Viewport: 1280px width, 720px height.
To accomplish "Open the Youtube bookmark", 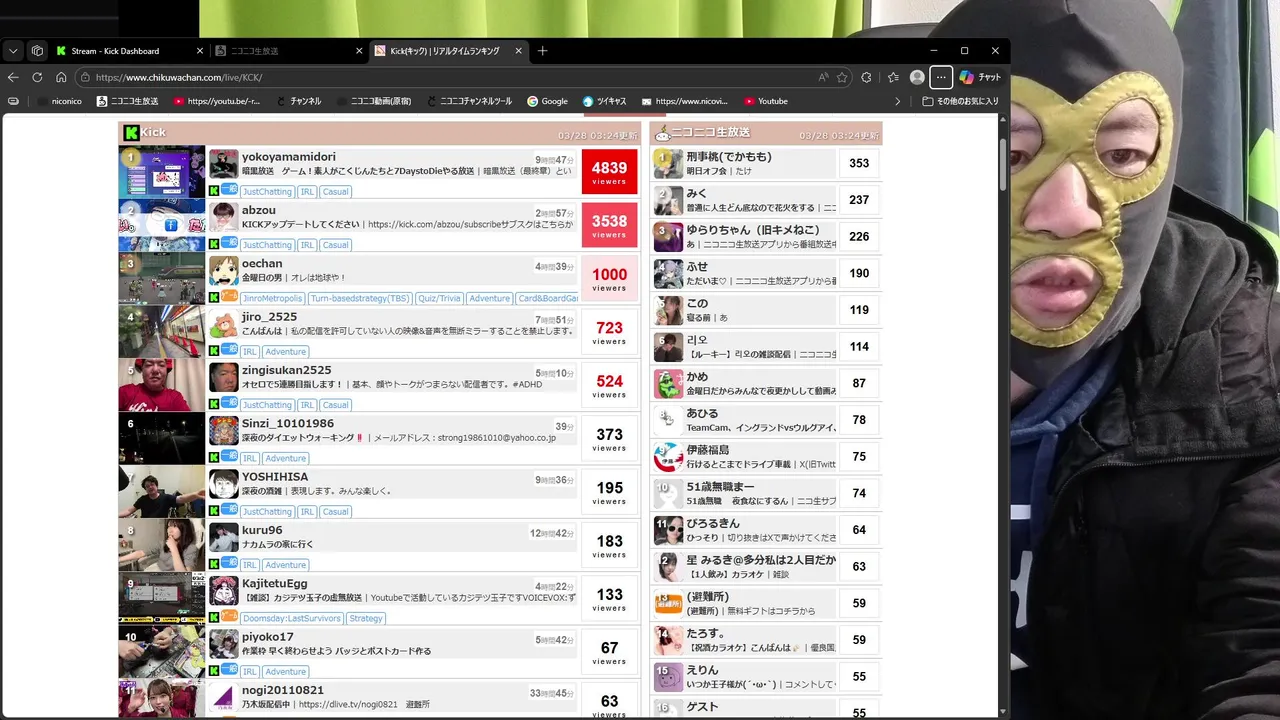I will [x=765, y=101].
